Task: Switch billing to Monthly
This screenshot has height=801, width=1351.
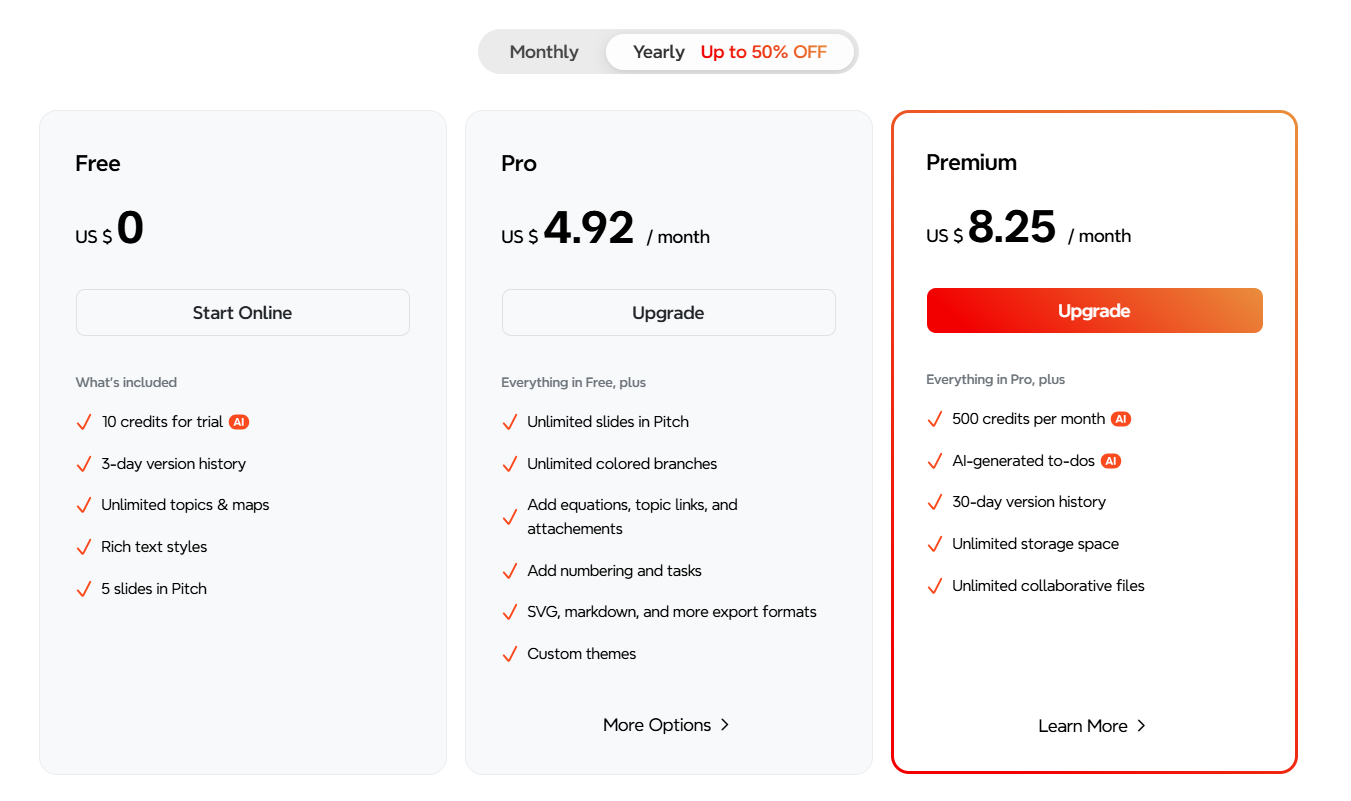Action: (544, 52)
